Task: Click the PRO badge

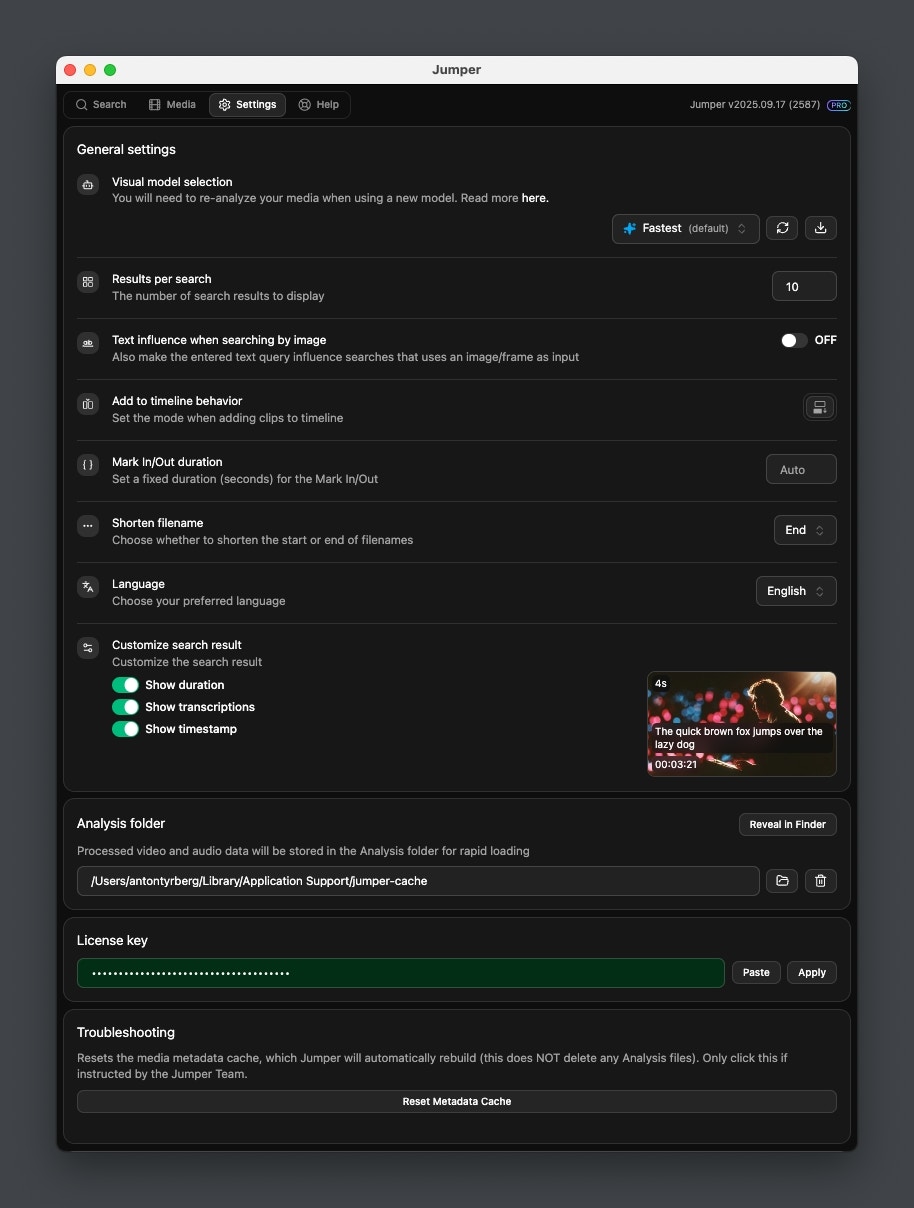Action: [838, 105]
